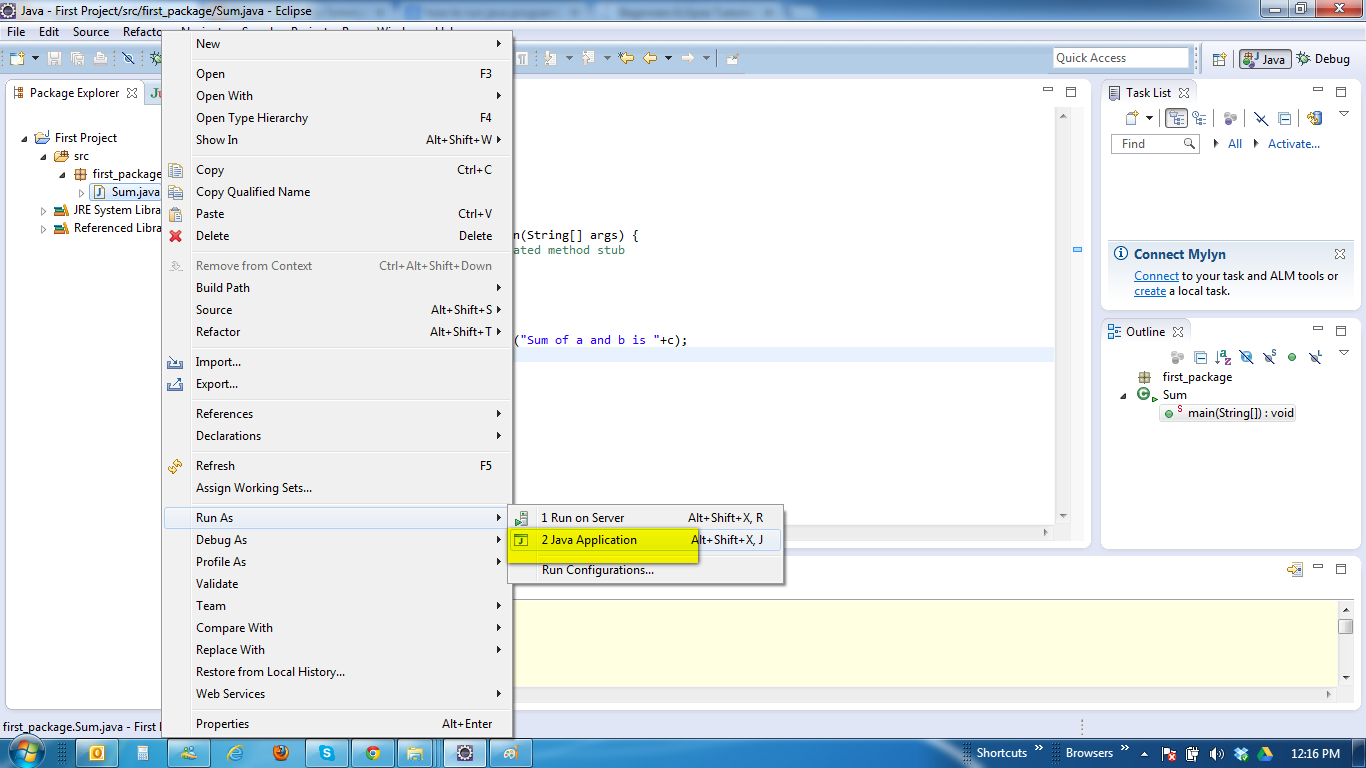Hide local types in the Outline

tap(1316, 357)
